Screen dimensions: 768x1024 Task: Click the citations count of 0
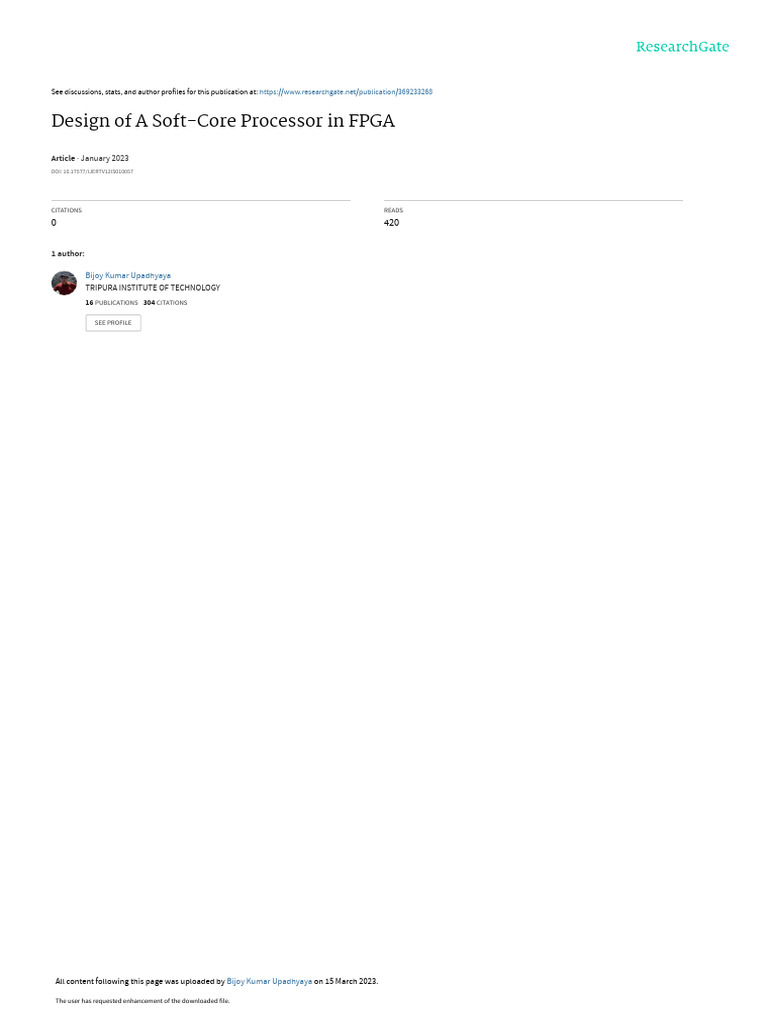(54, 223)
